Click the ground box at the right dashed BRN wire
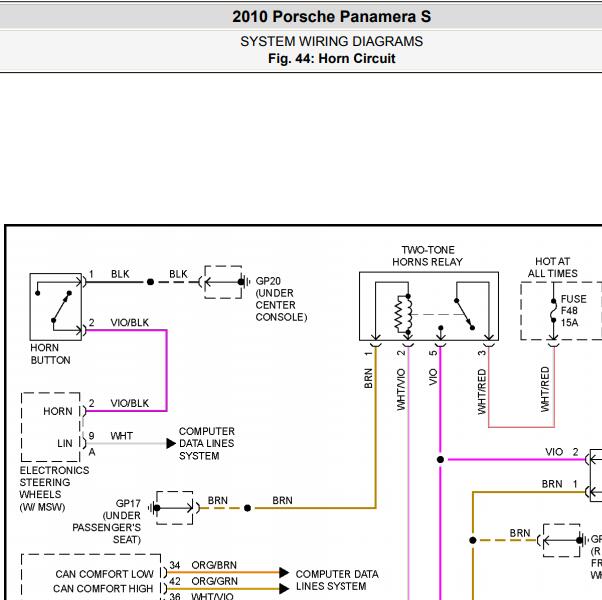 point(562,540)
